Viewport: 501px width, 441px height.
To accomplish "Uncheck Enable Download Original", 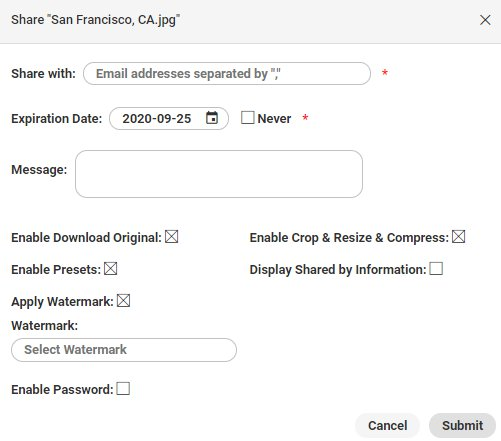I will pyautogui.click(x=172, y=237).
